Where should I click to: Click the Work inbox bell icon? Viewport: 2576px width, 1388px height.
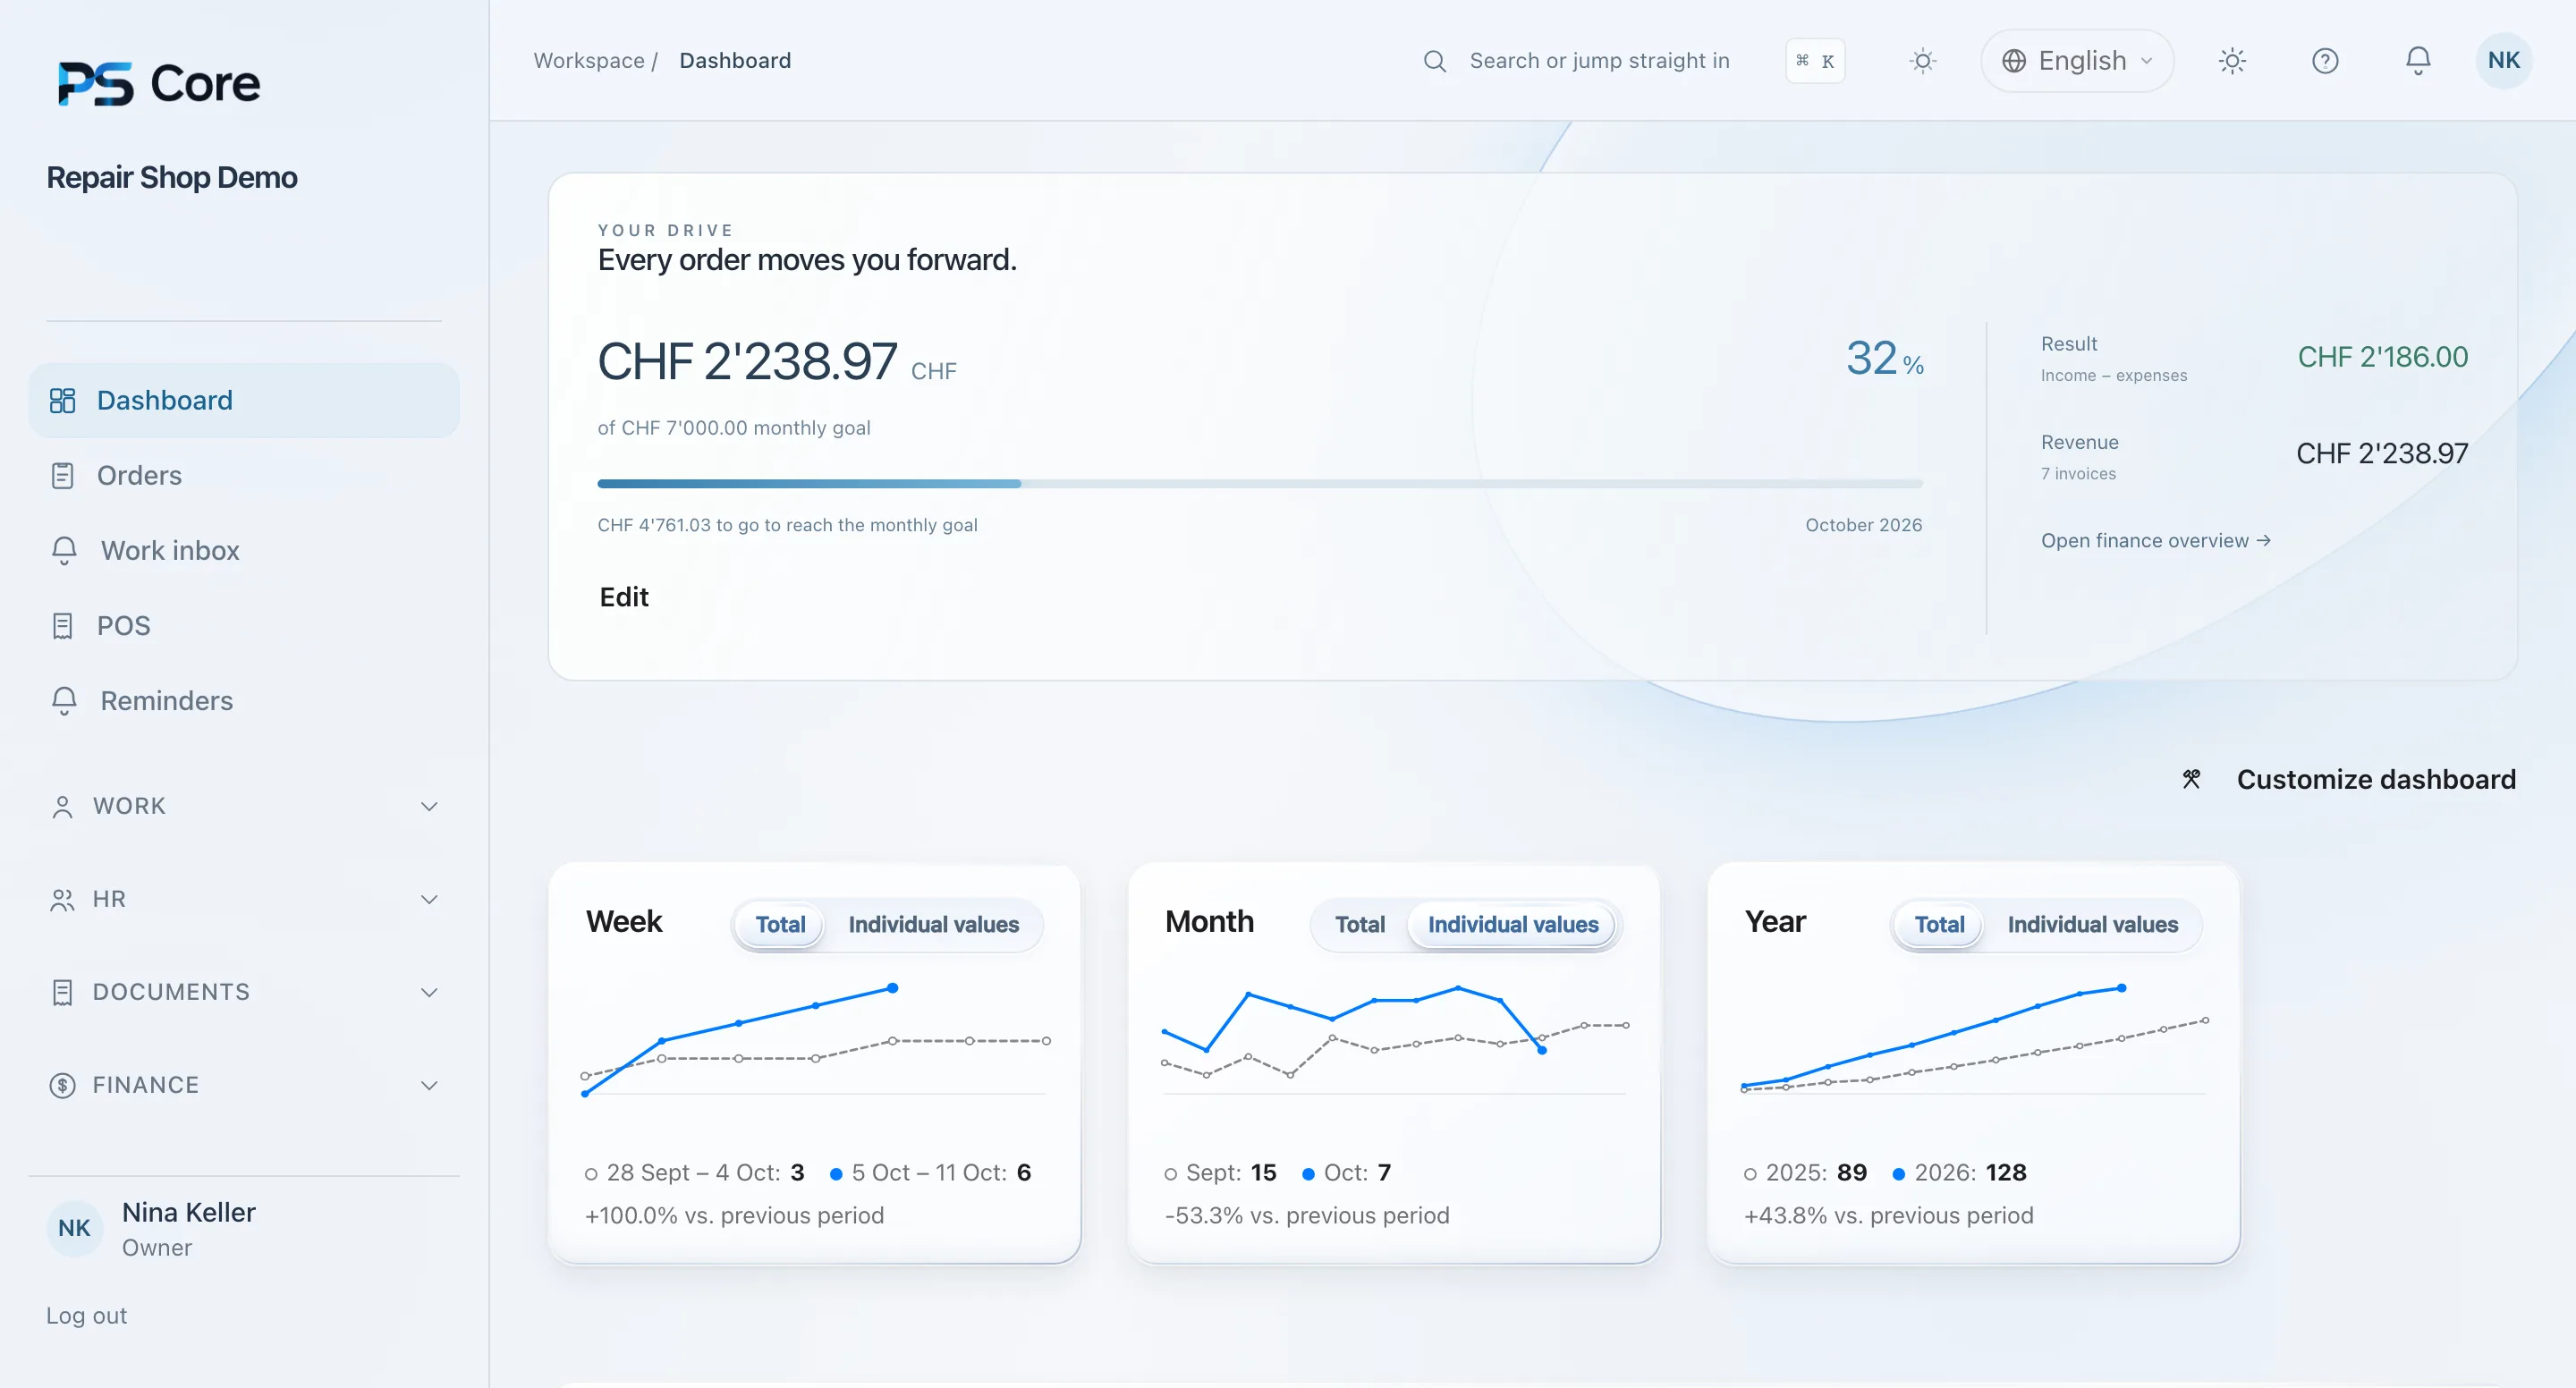64,550
